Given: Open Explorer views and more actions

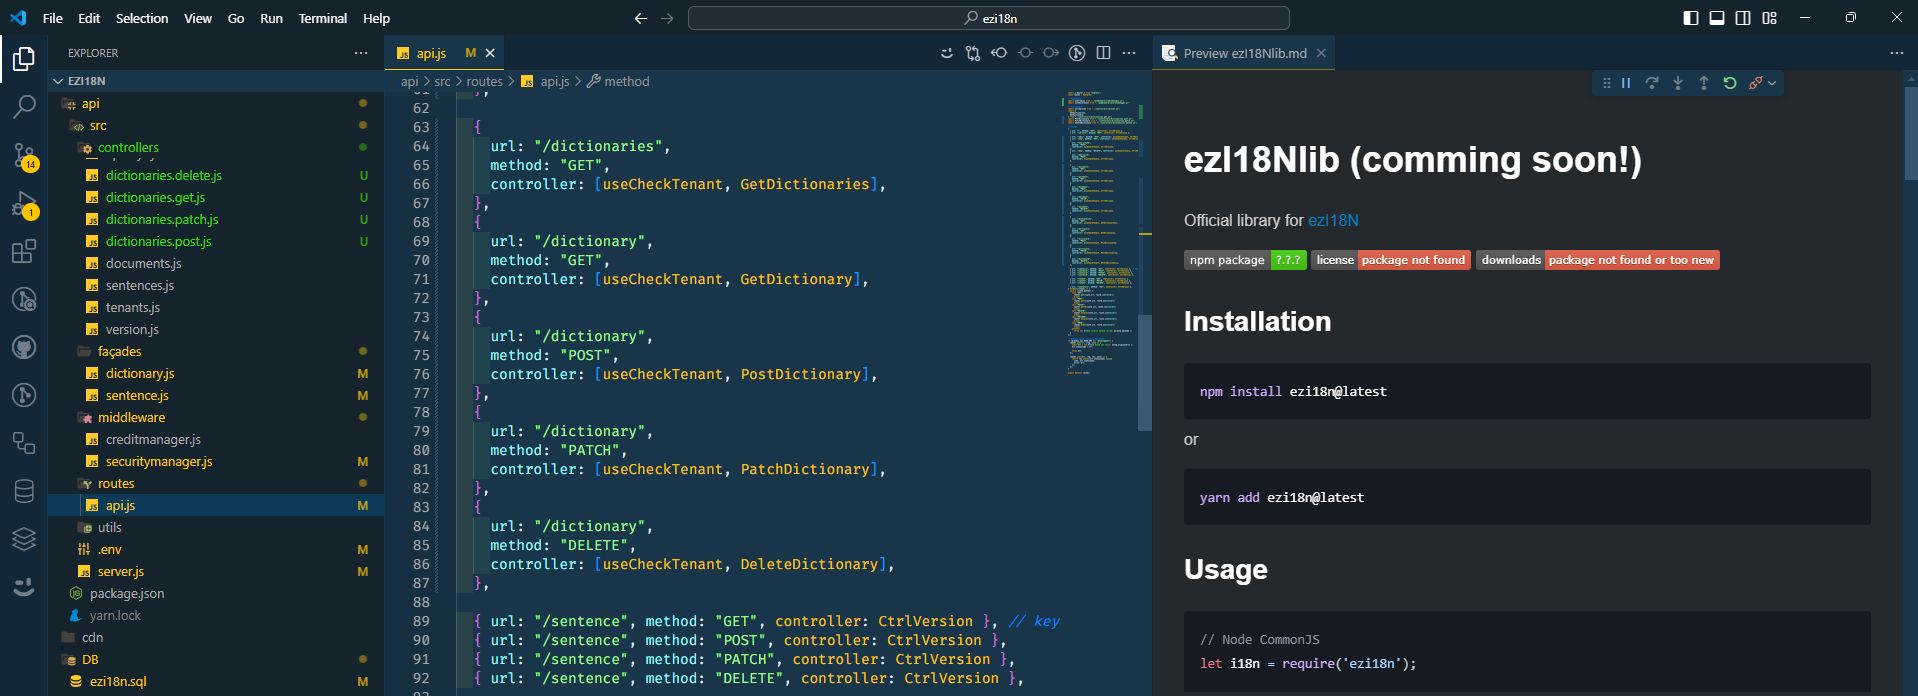Looking at the screenshot, I should coord(361,53).
